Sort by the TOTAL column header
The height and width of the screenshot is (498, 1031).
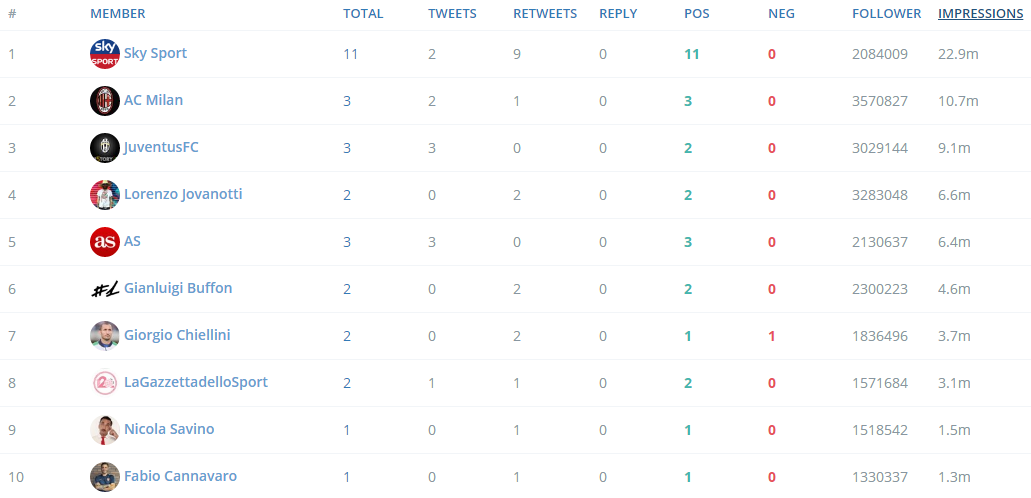tap(363, 13)
